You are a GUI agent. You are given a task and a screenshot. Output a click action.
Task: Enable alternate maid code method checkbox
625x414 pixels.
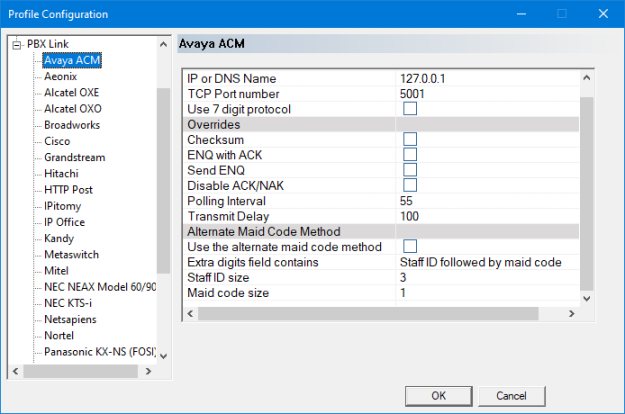tap(410, 247)
